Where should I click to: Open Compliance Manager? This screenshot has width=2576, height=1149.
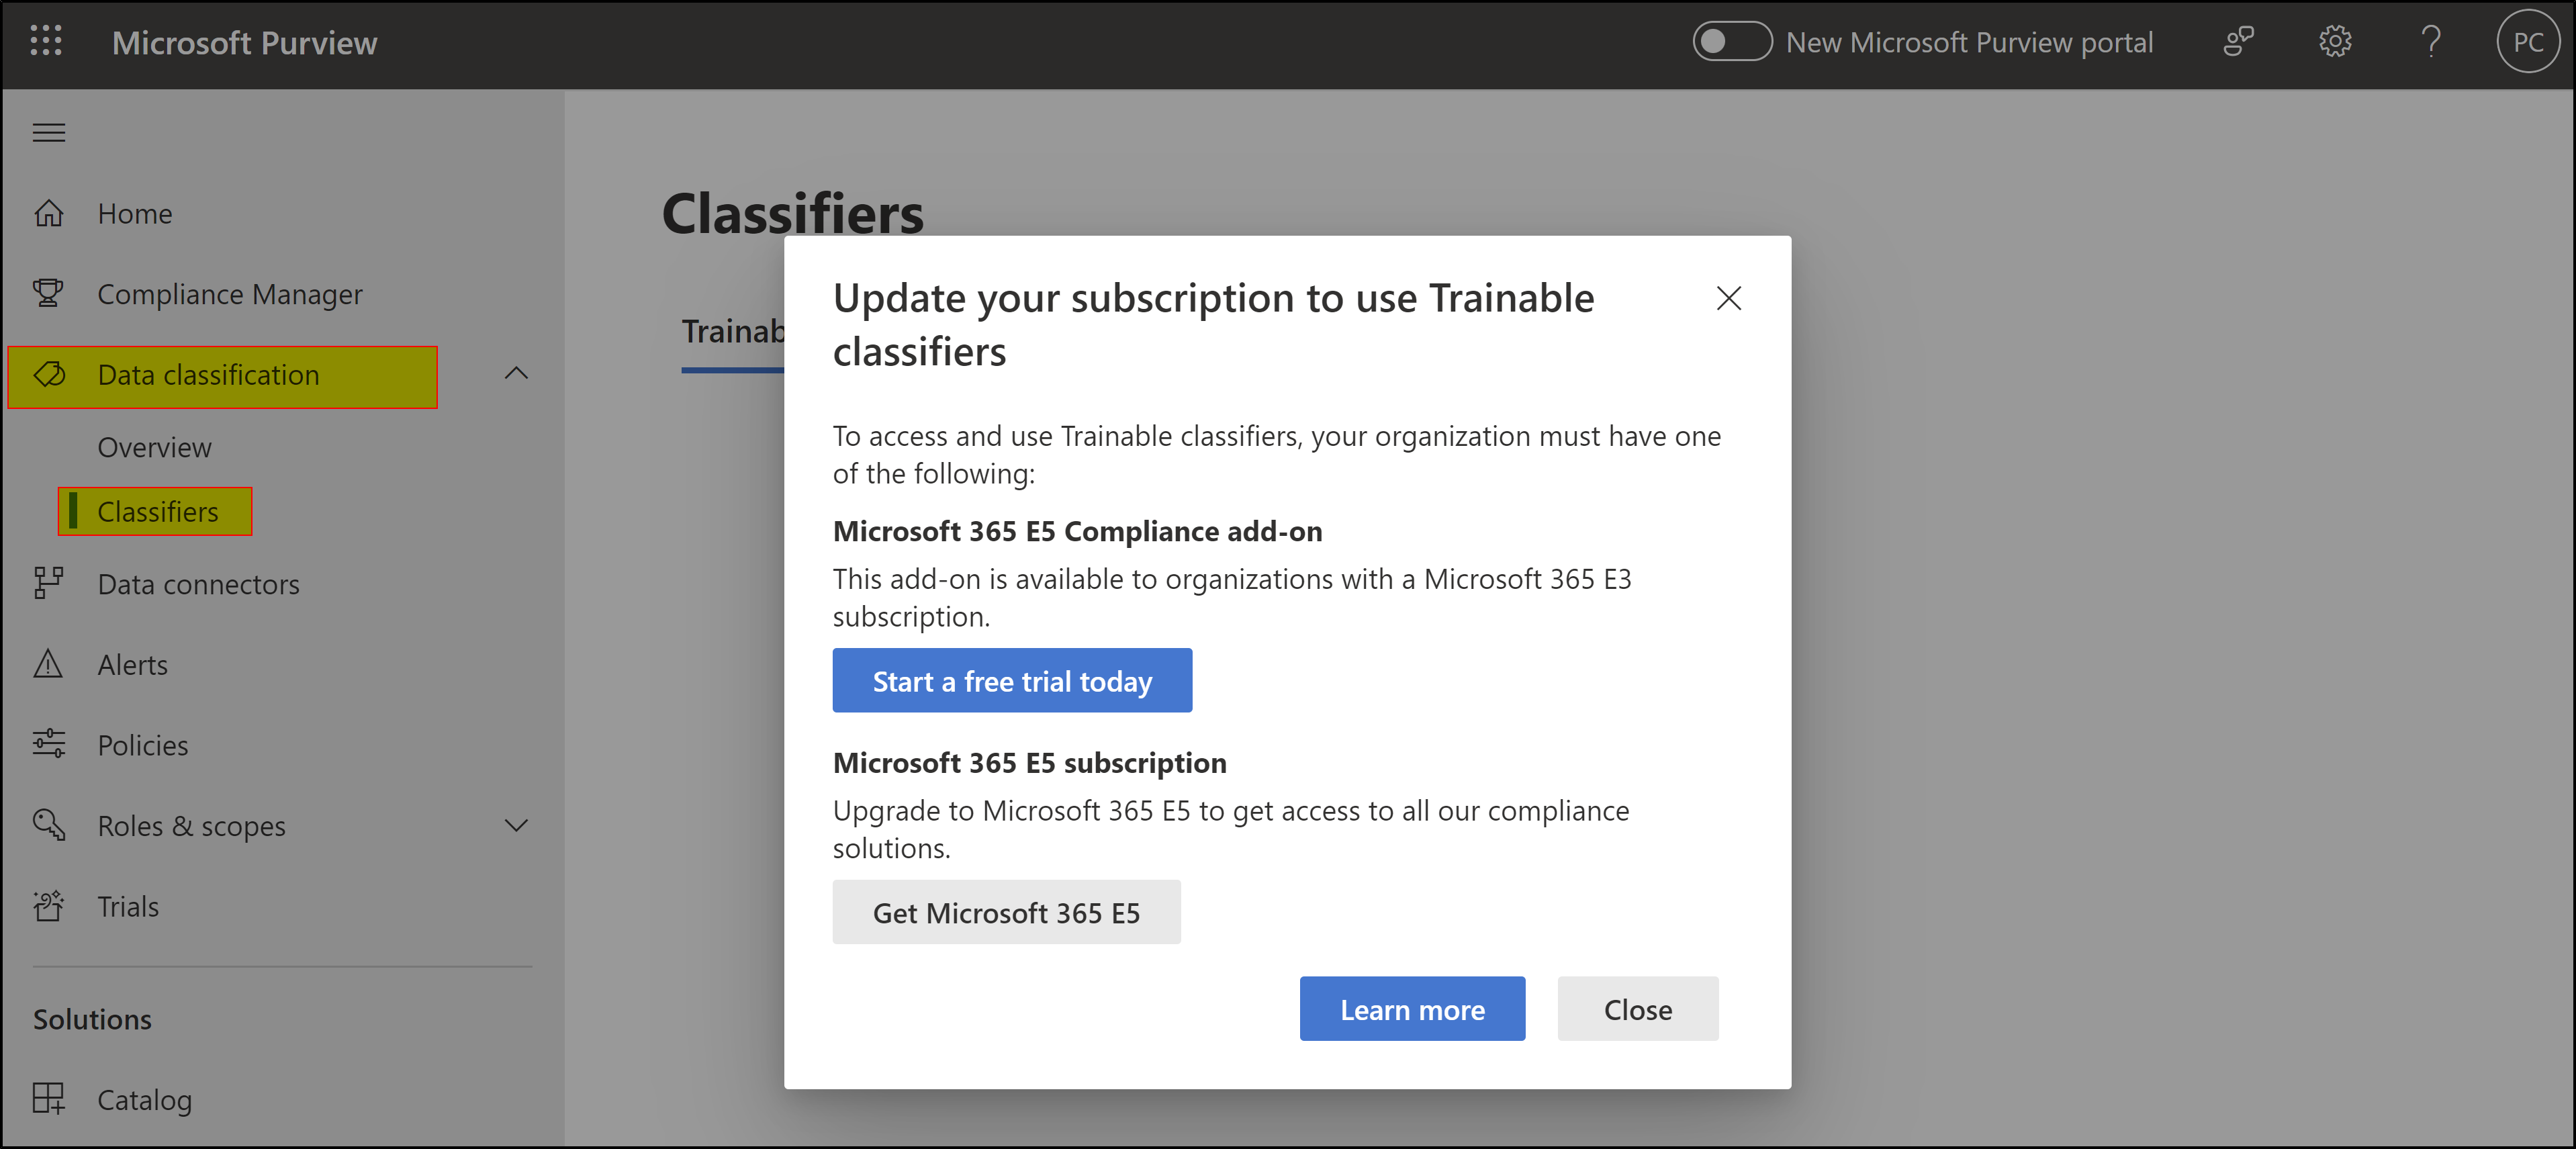pyautogui.click(x=229, y=293)
